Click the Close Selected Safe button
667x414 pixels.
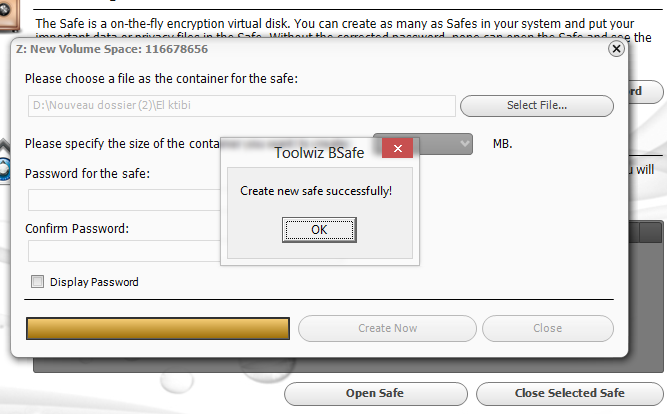coord(570,393)
